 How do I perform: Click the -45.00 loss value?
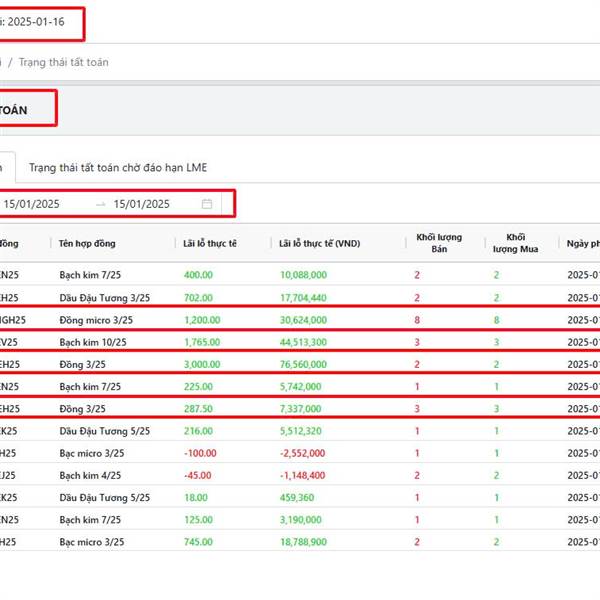(197, 475)
